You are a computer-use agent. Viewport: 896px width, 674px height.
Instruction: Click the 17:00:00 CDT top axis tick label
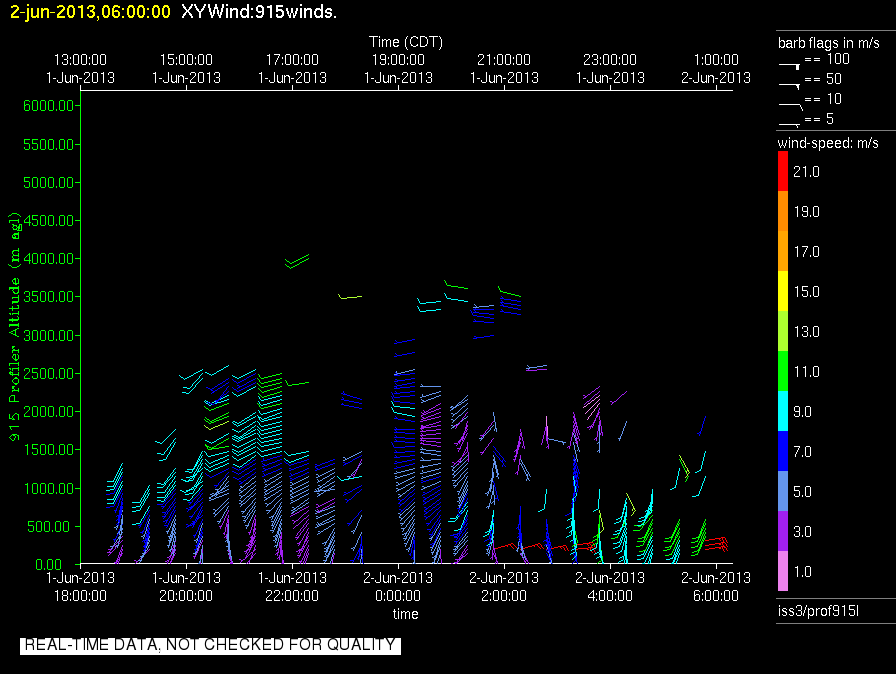[x=292, y=60]
